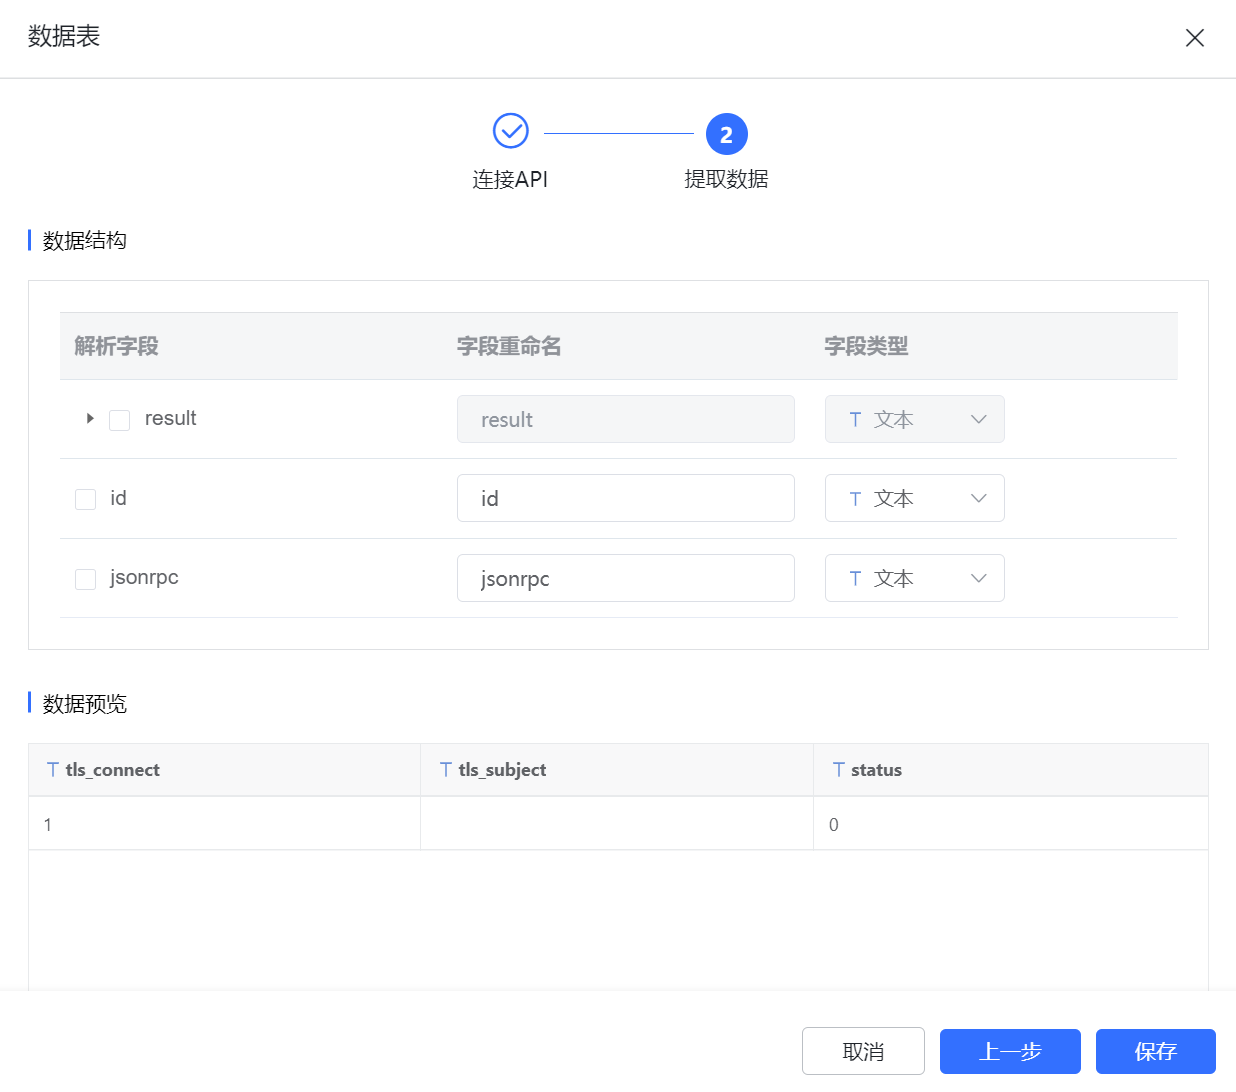This screenshot has width=1236, height=1092.
Task: Click the T icon on tls_connect column header
Action: [51, 769]
